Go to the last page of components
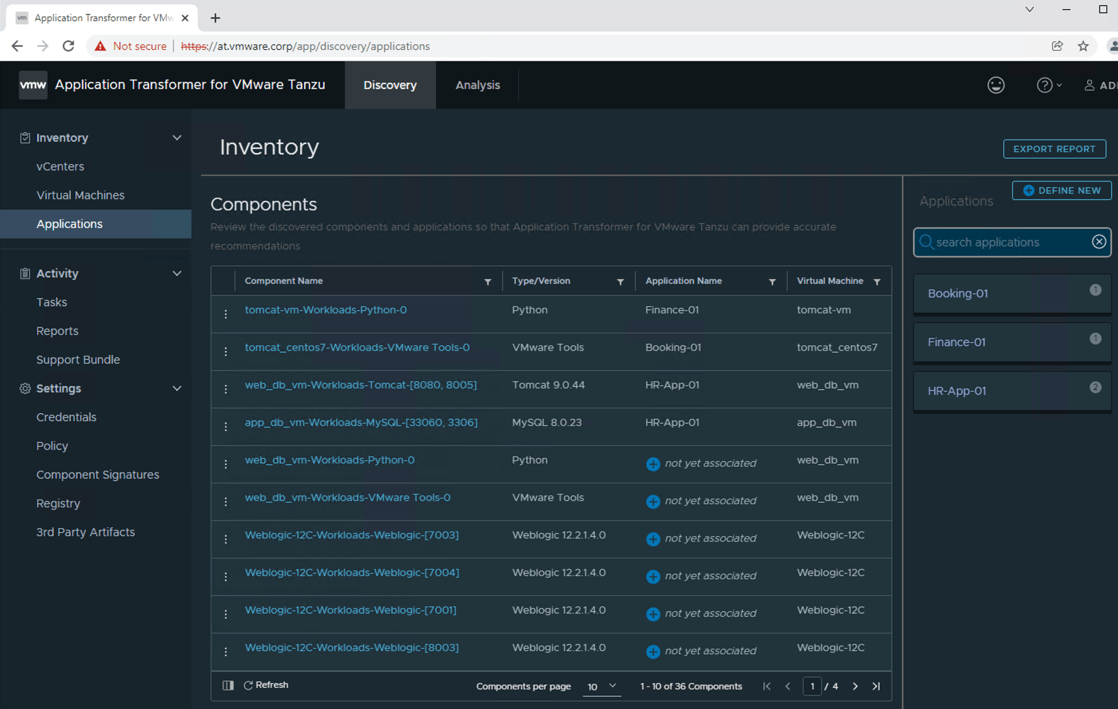This screenshot has width=1118, height=709. tap(877, 686)
